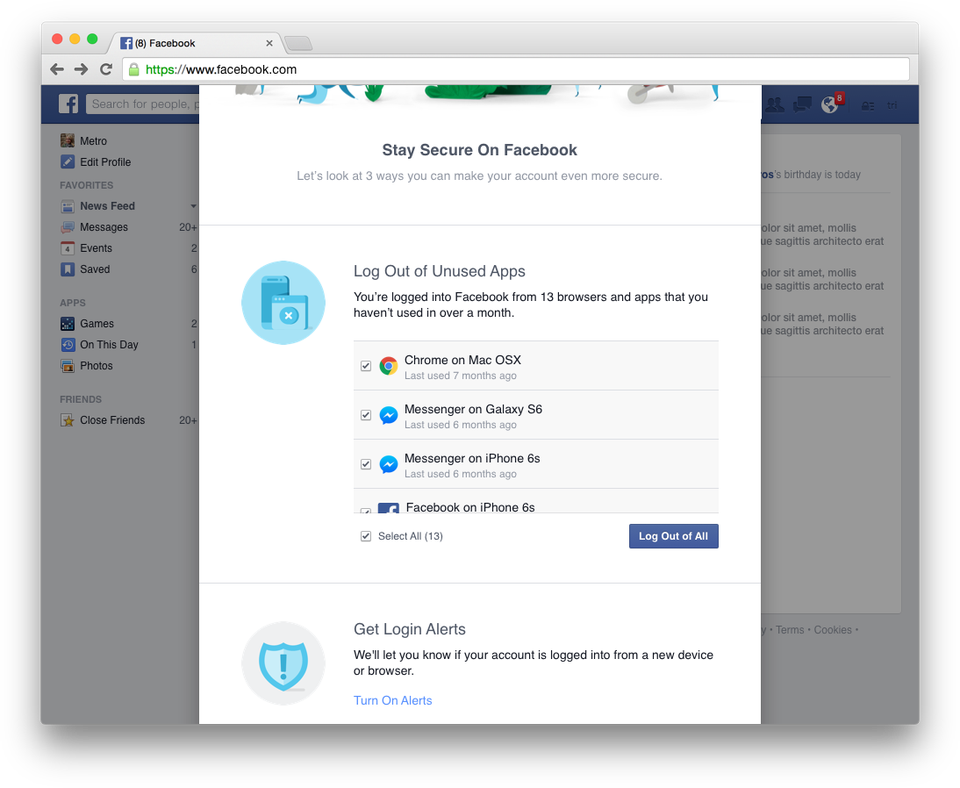Screen dimensions: 960x788
Task: Click the browser forward arrow
Action: pos(81,69)
